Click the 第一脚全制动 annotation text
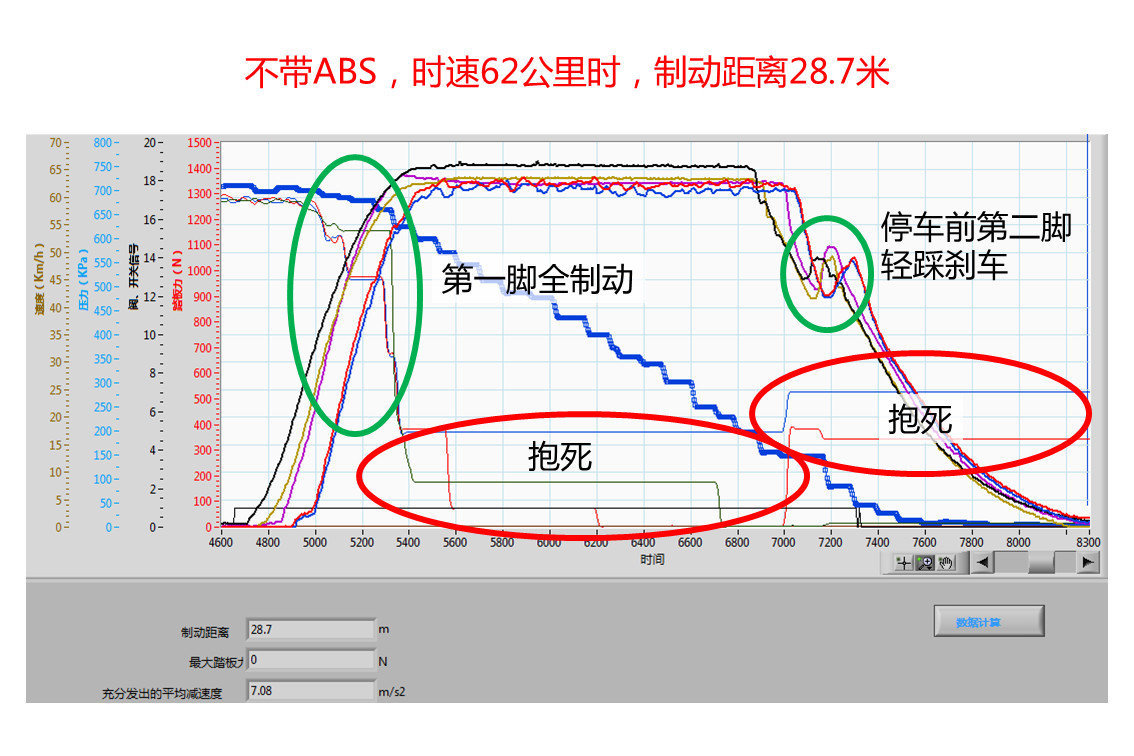This screenshot has width=1134, height=756. tap(537, 279)
